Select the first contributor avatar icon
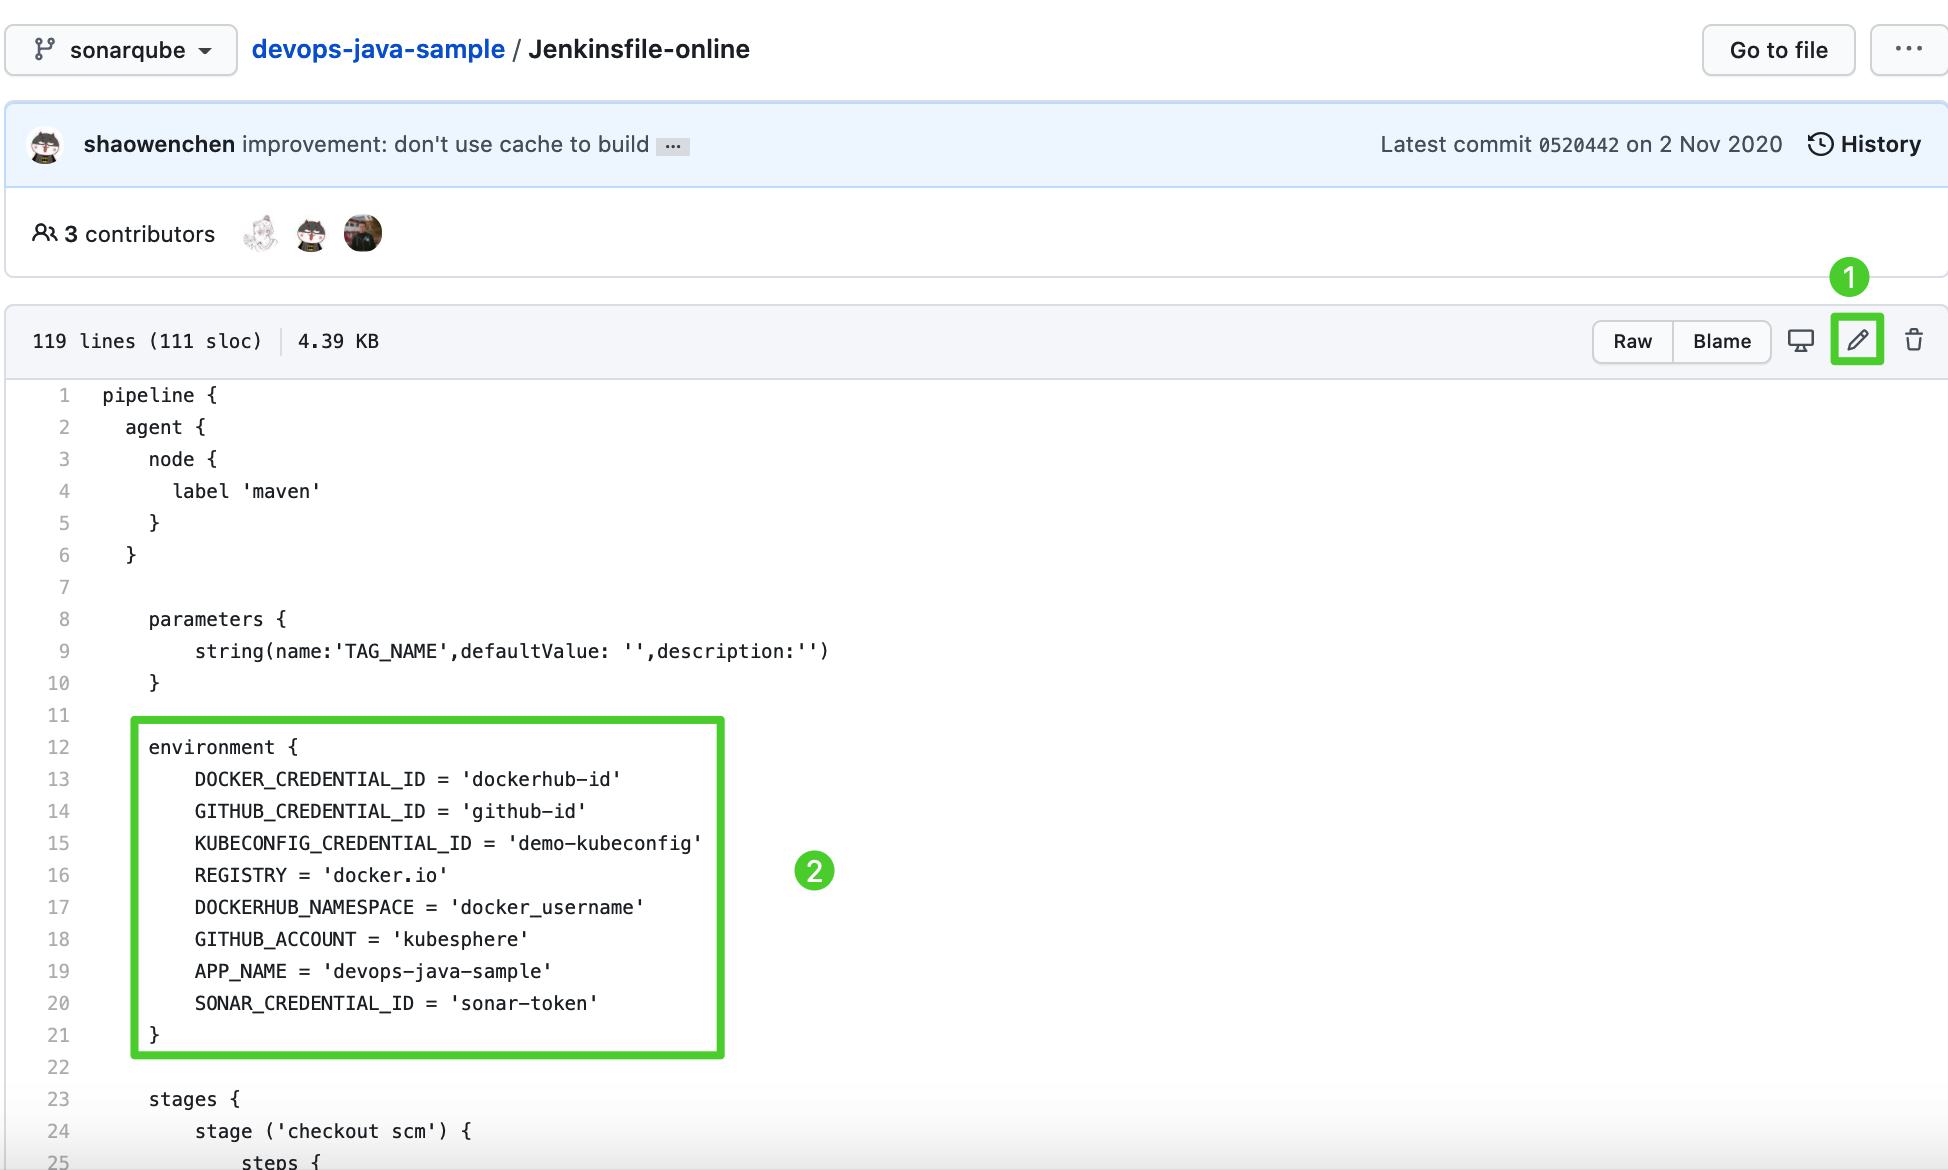The image size is (1948, 1170). point(259,232)
